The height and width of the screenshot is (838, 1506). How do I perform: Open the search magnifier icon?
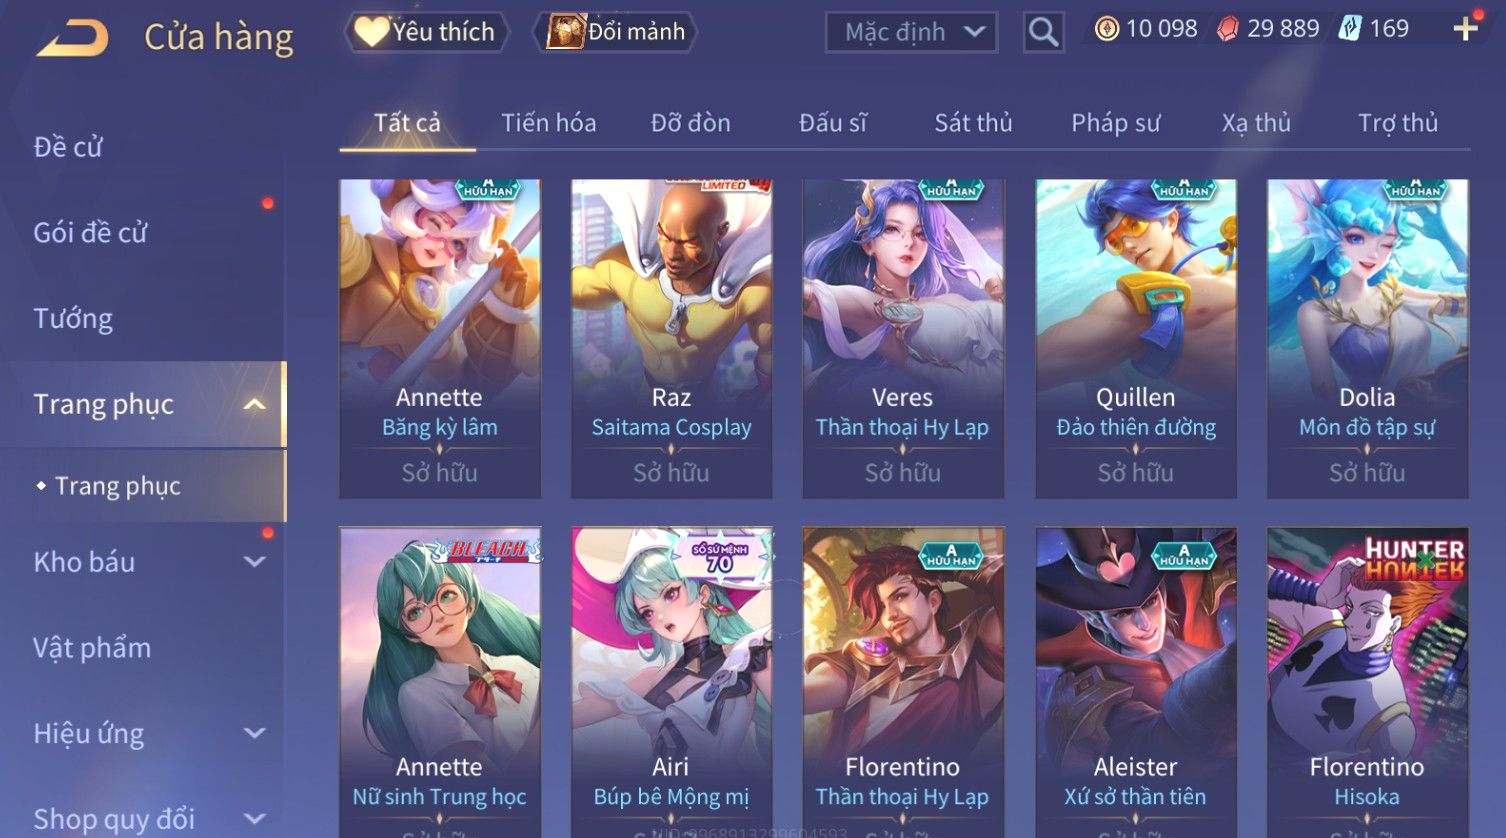point(1043,32)
